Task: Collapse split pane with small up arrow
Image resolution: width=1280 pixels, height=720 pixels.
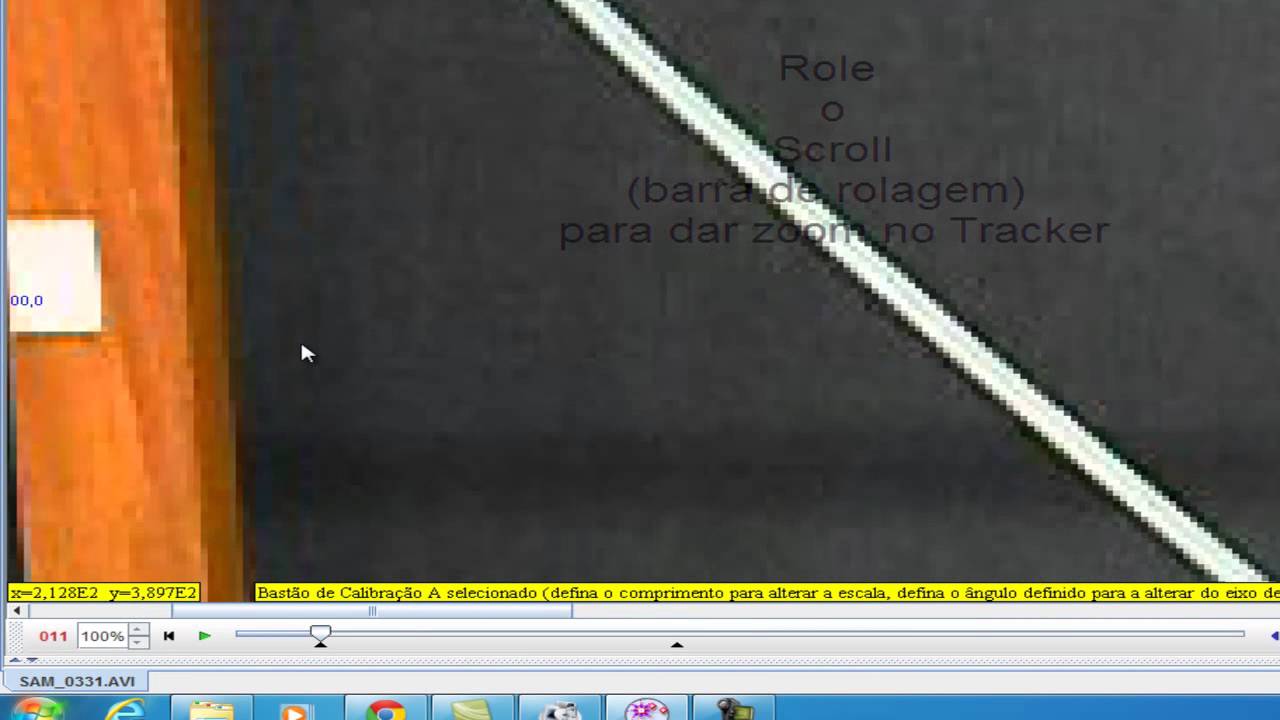Action: coord(15,659)
